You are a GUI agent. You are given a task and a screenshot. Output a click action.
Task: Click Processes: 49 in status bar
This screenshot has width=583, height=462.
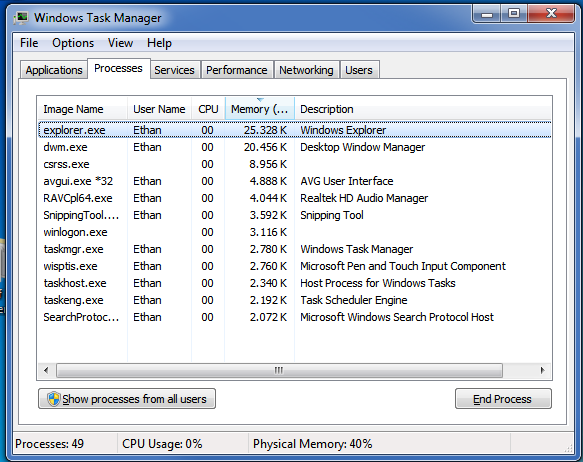tap(49, 444)
